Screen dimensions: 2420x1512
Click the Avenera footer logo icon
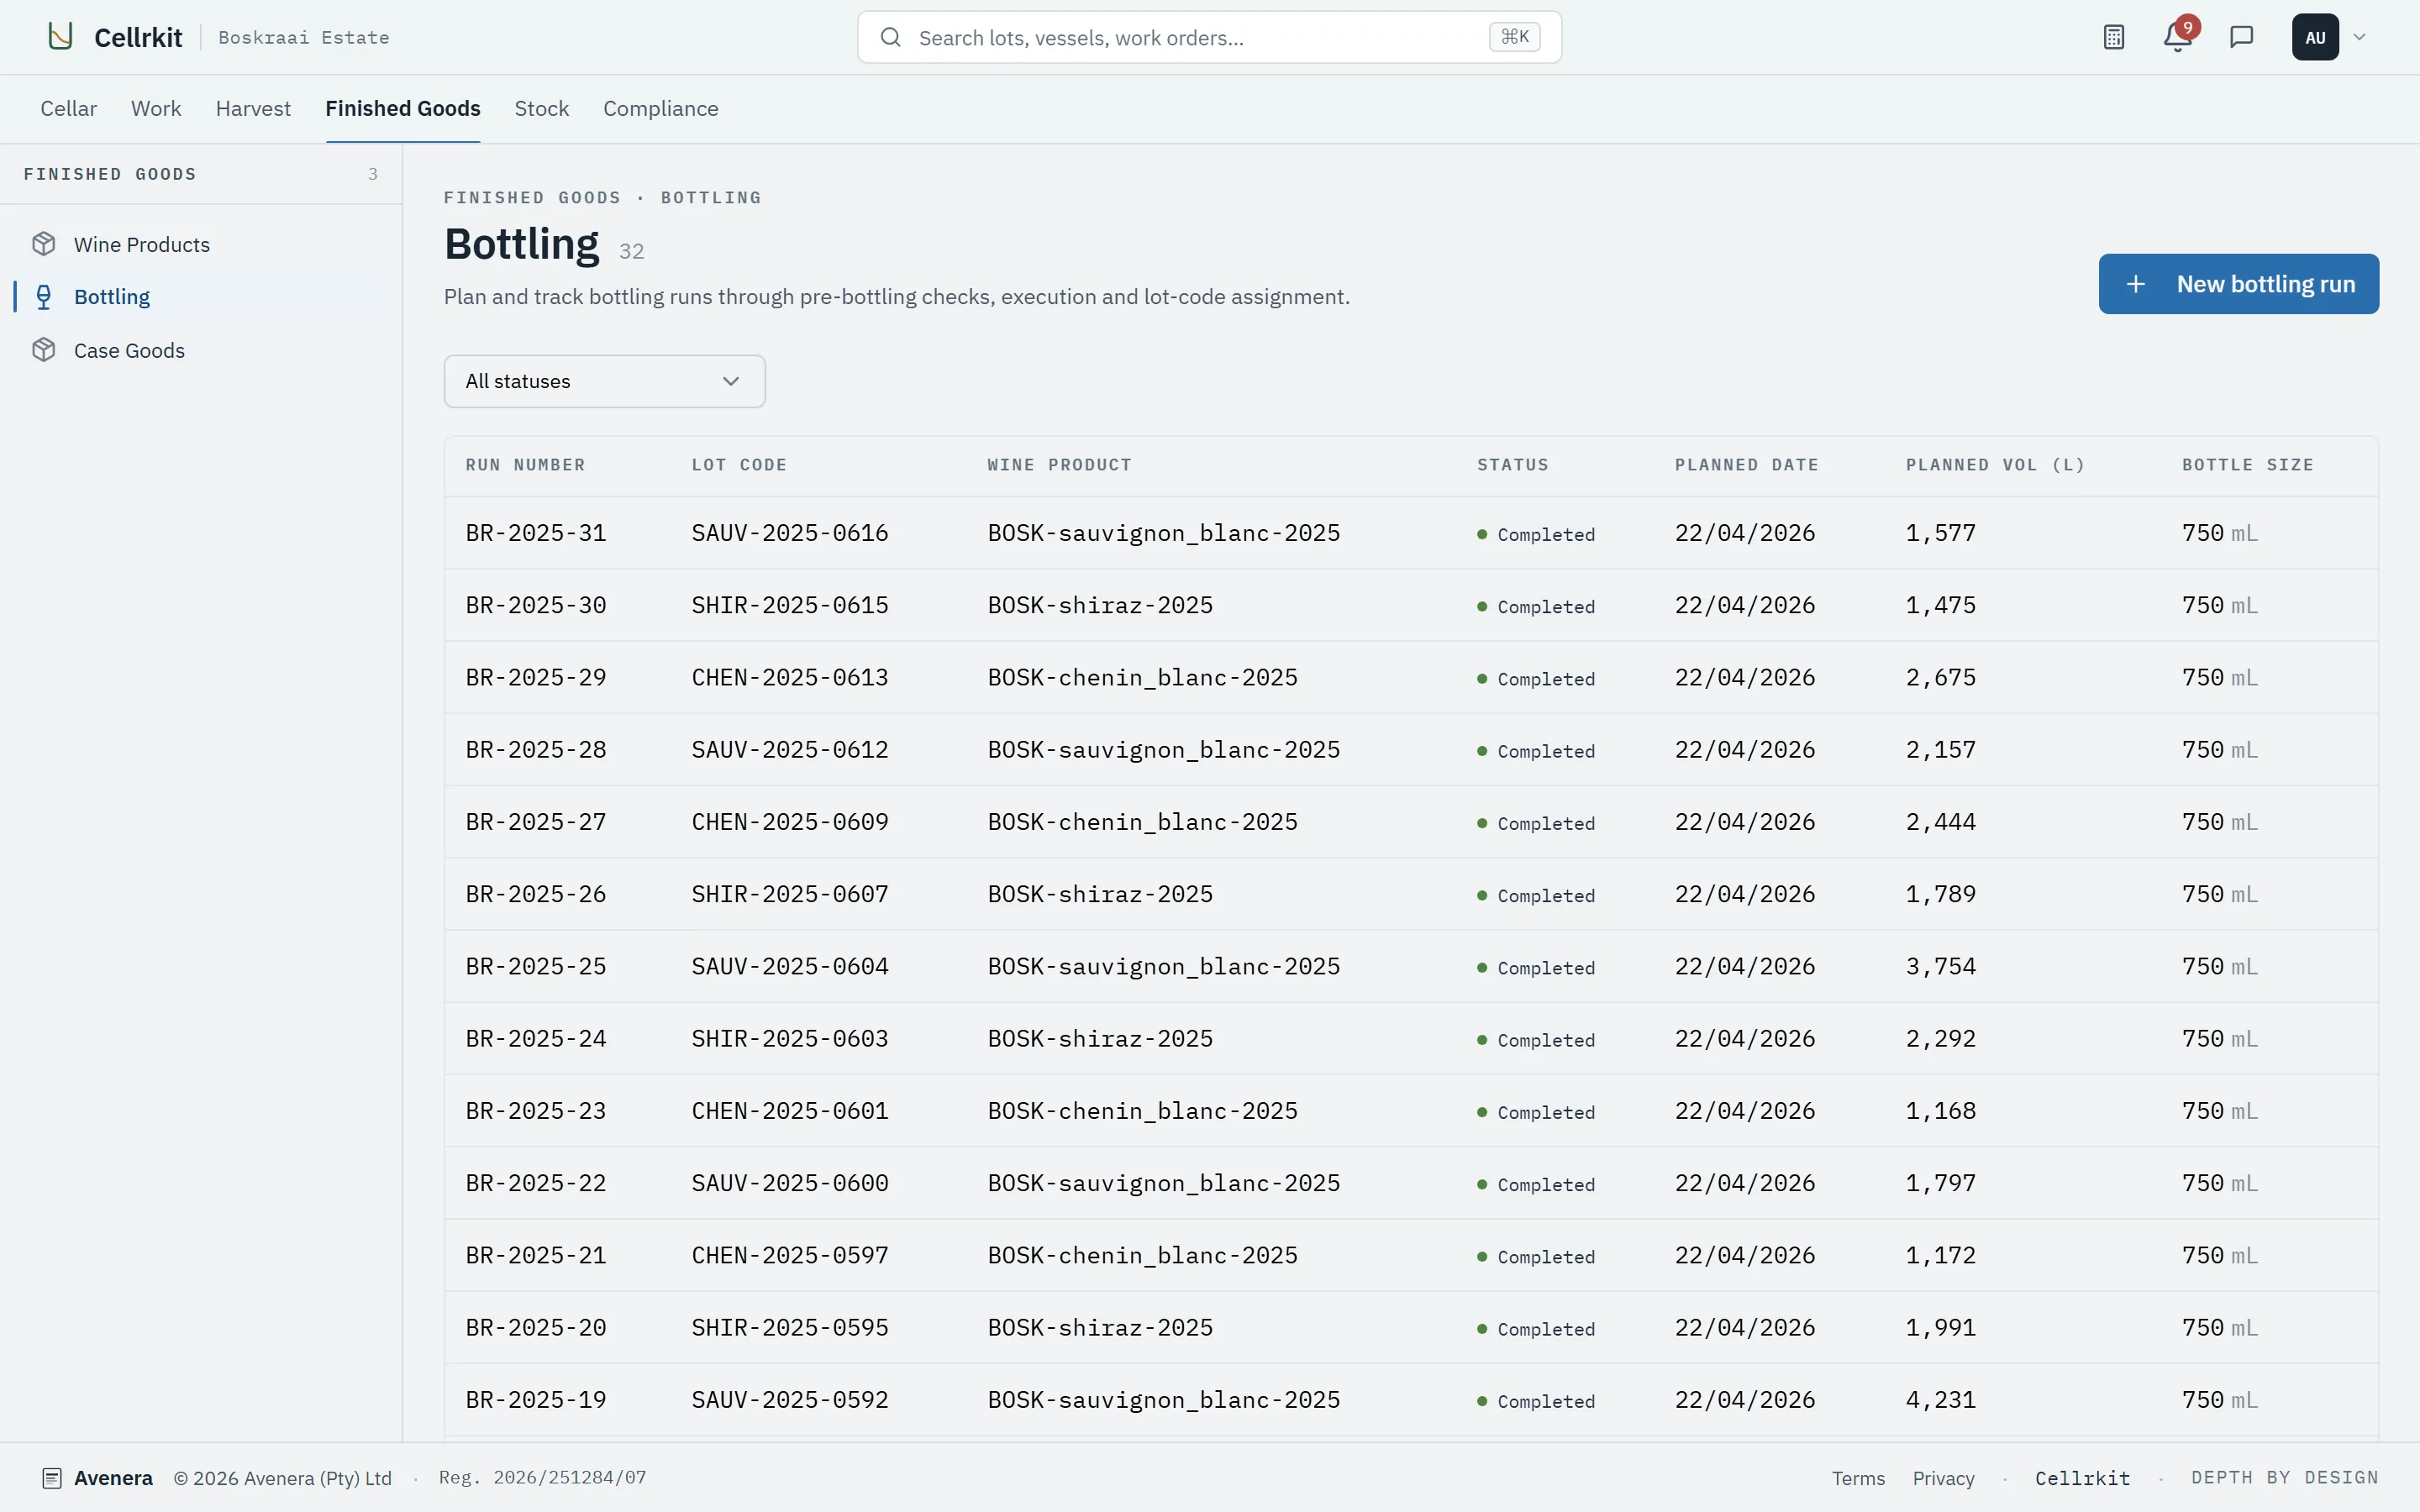[52, 1478]
